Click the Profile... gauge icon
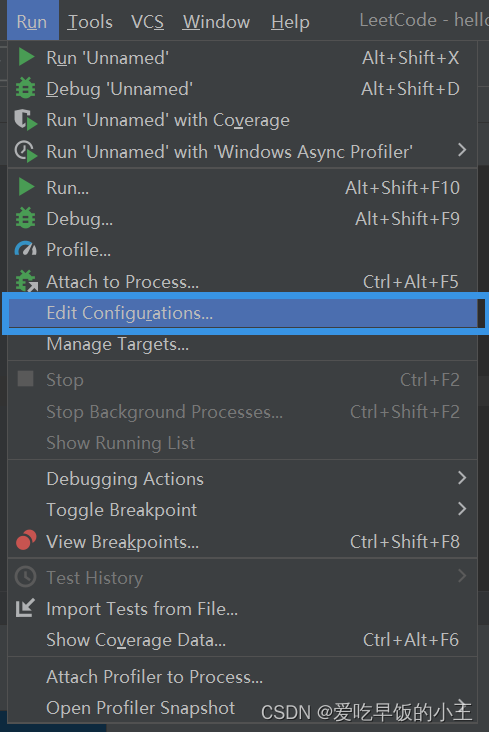Screen dimensions: 489x732 coord(26,249)
